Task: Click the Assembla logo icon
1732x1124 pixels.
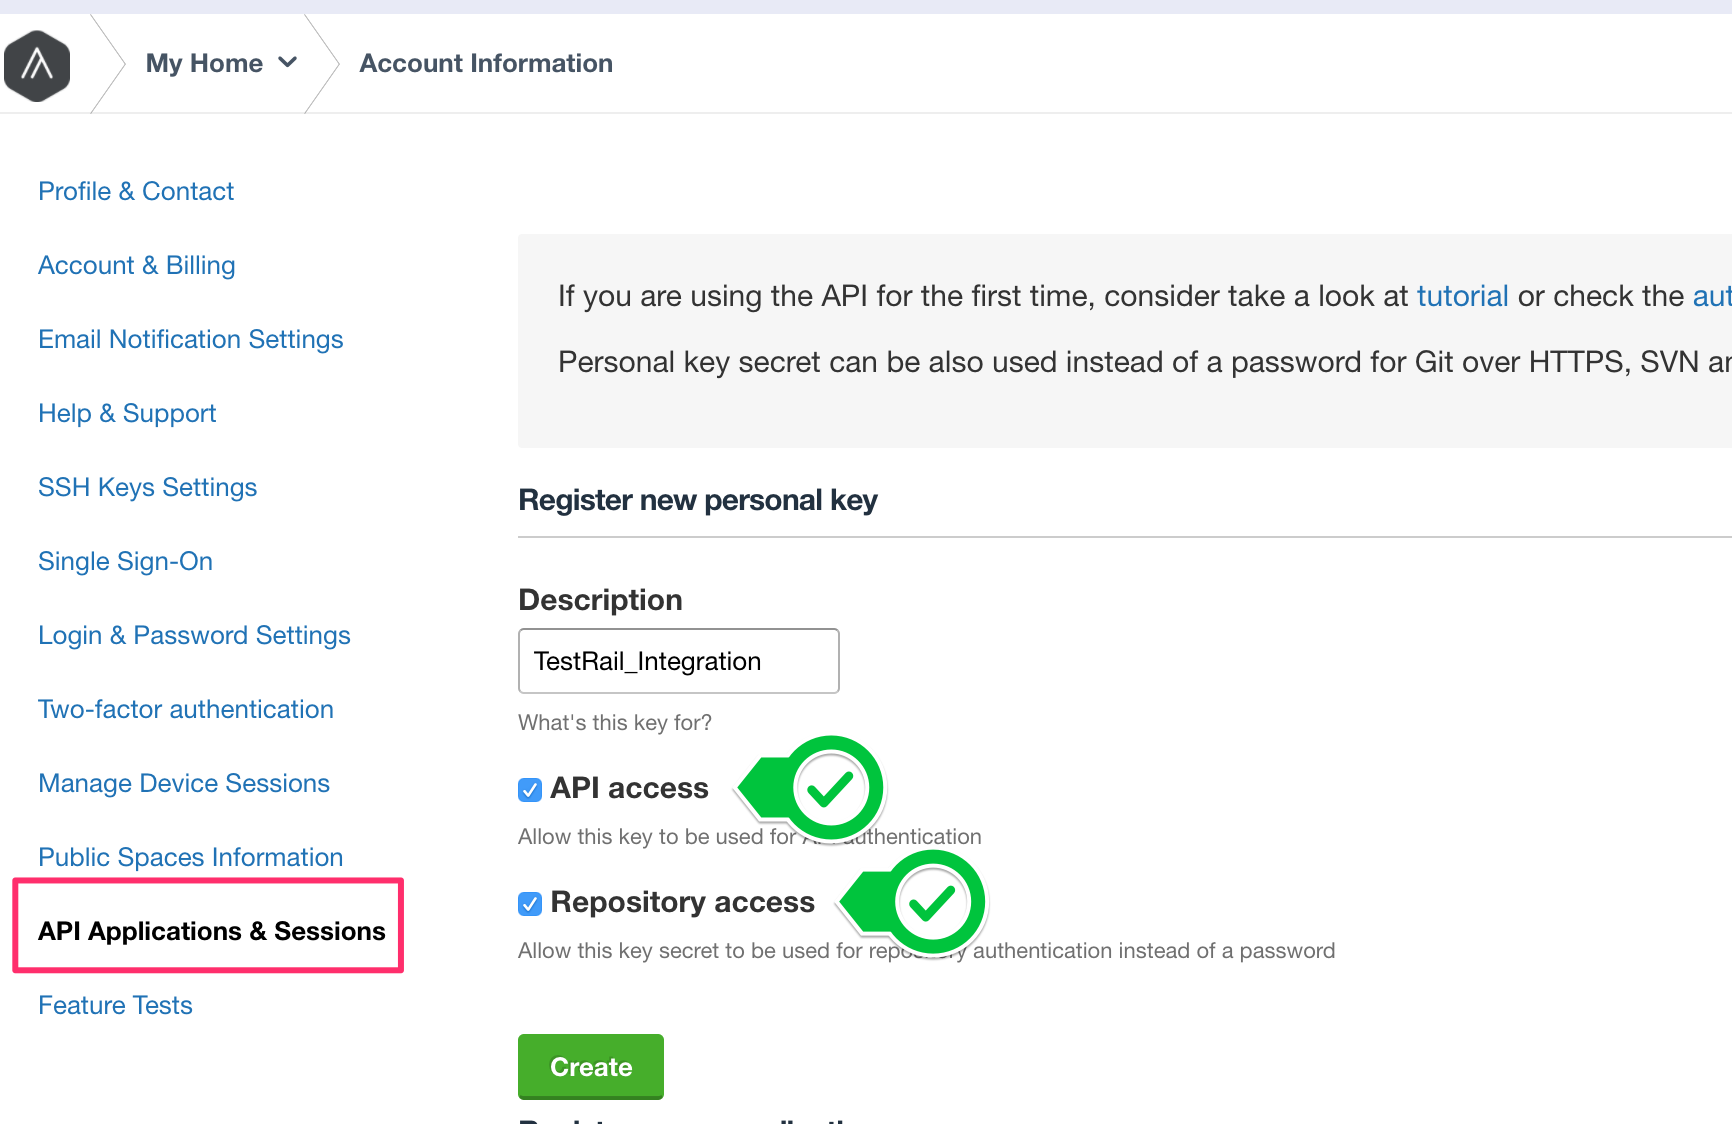Action: tap(37, 66)
